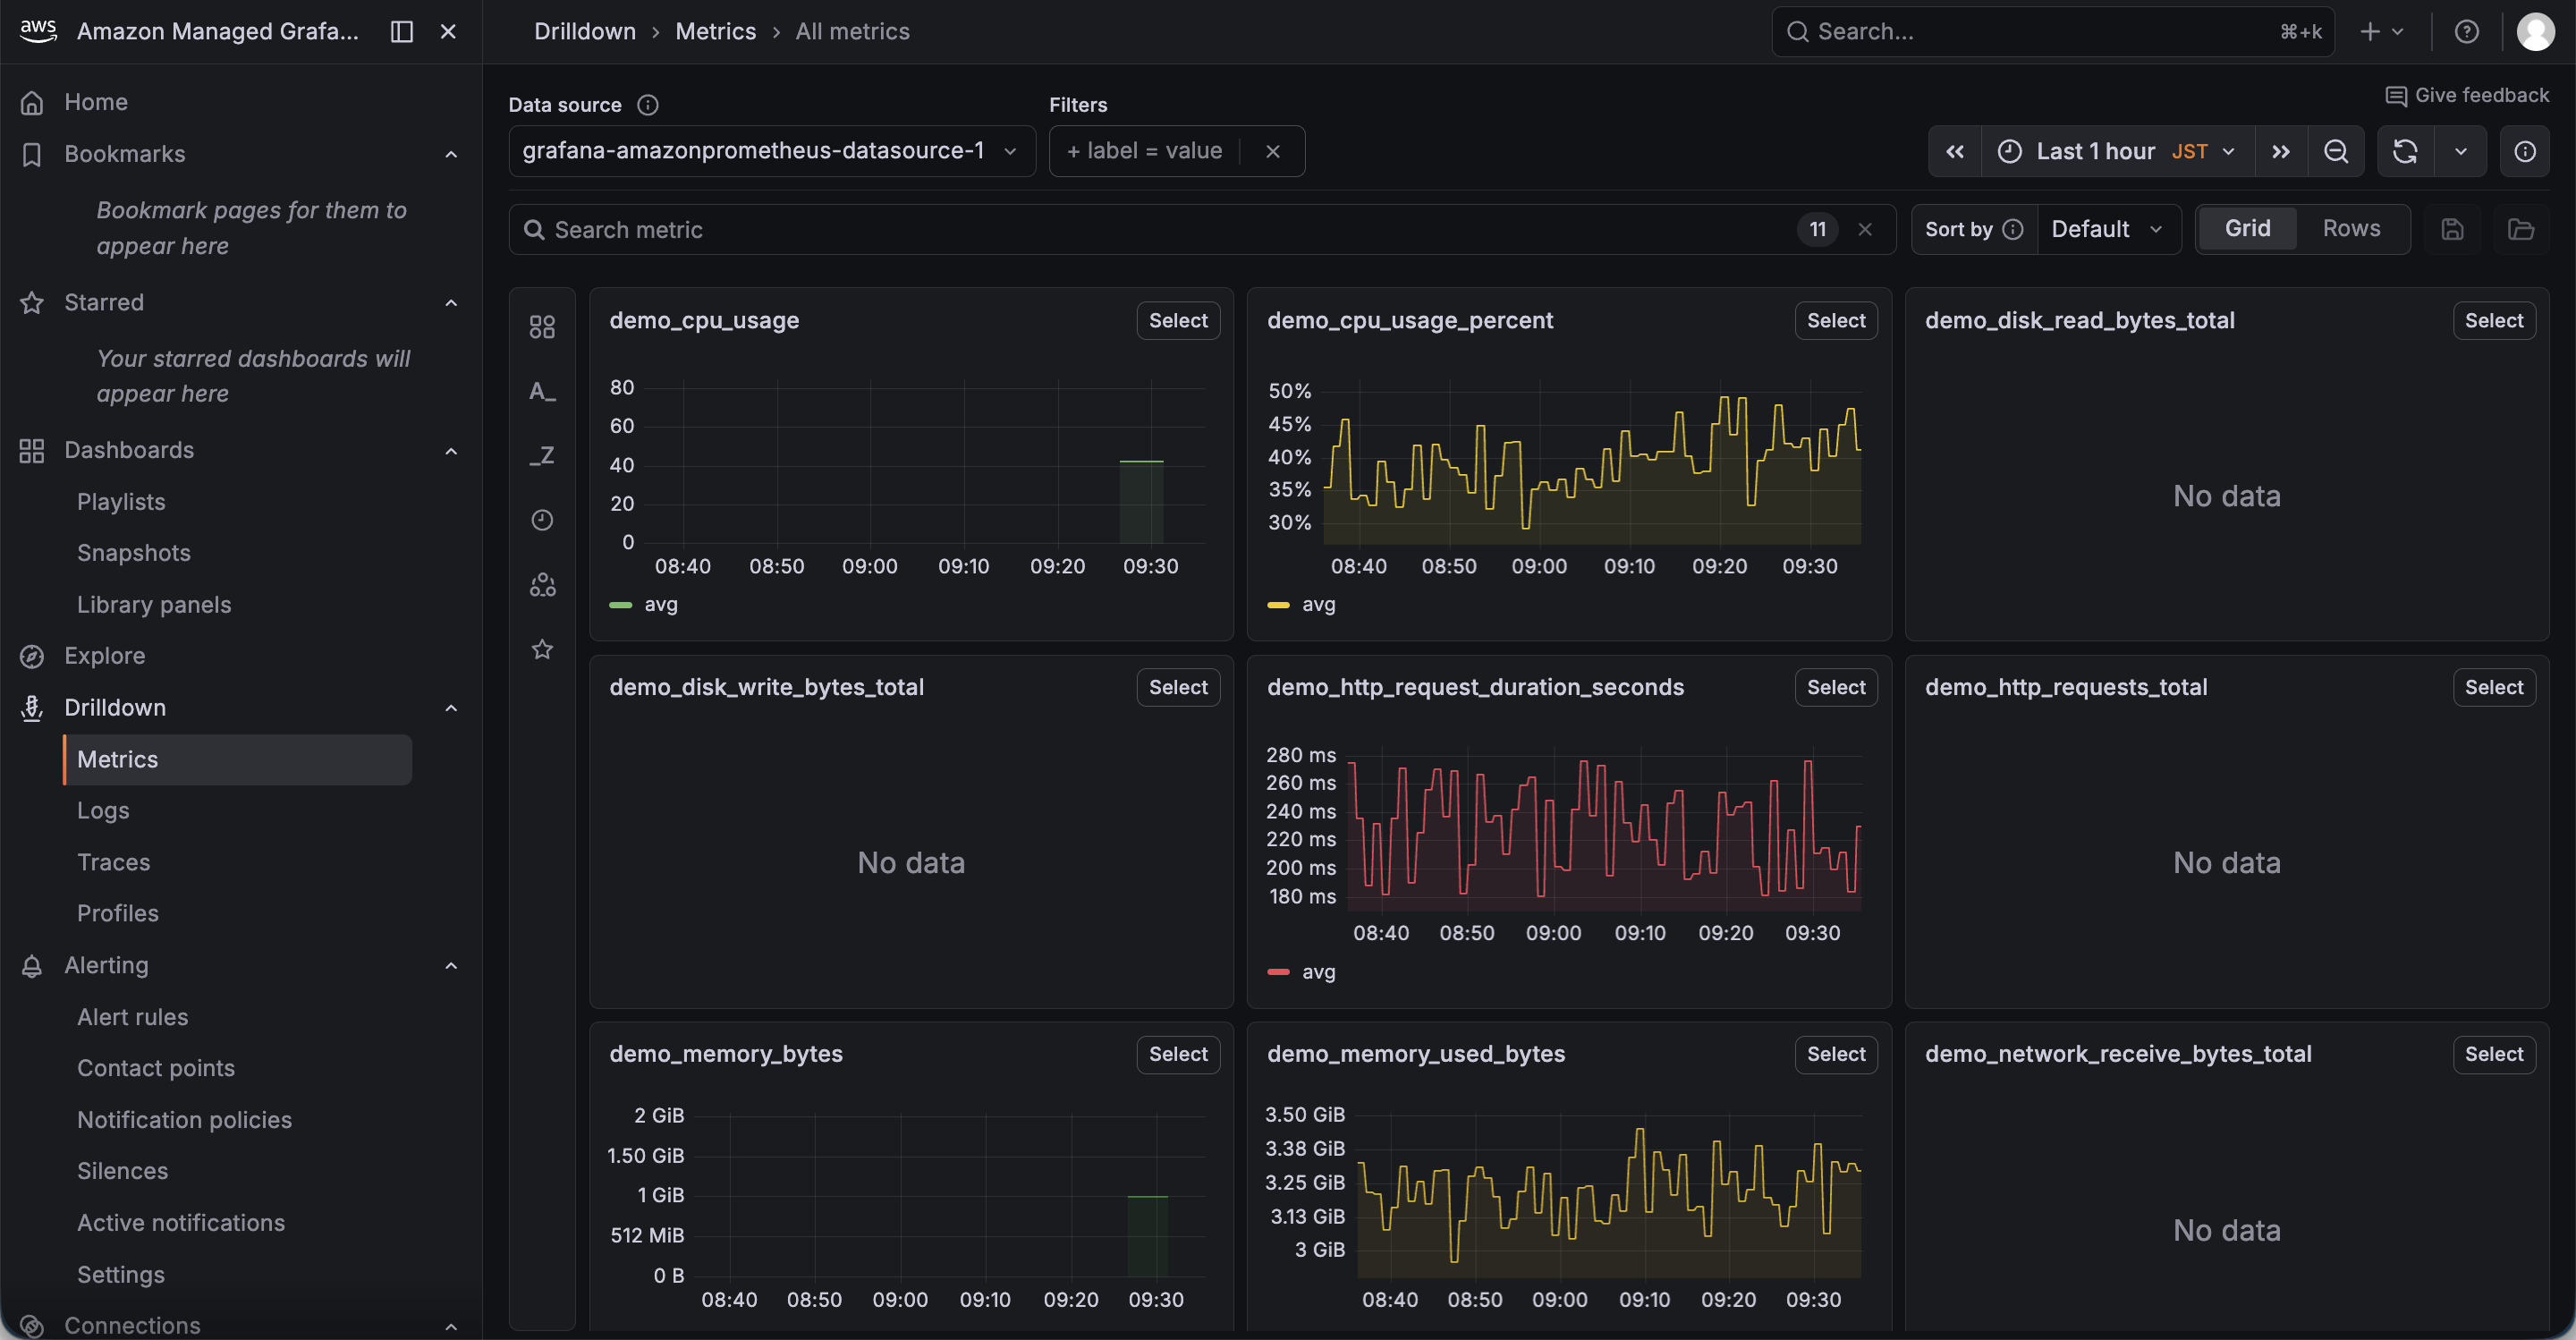Click the Search metric input field
2576x1340 pixels.
pyautogui.click(x=1150, y=230)
